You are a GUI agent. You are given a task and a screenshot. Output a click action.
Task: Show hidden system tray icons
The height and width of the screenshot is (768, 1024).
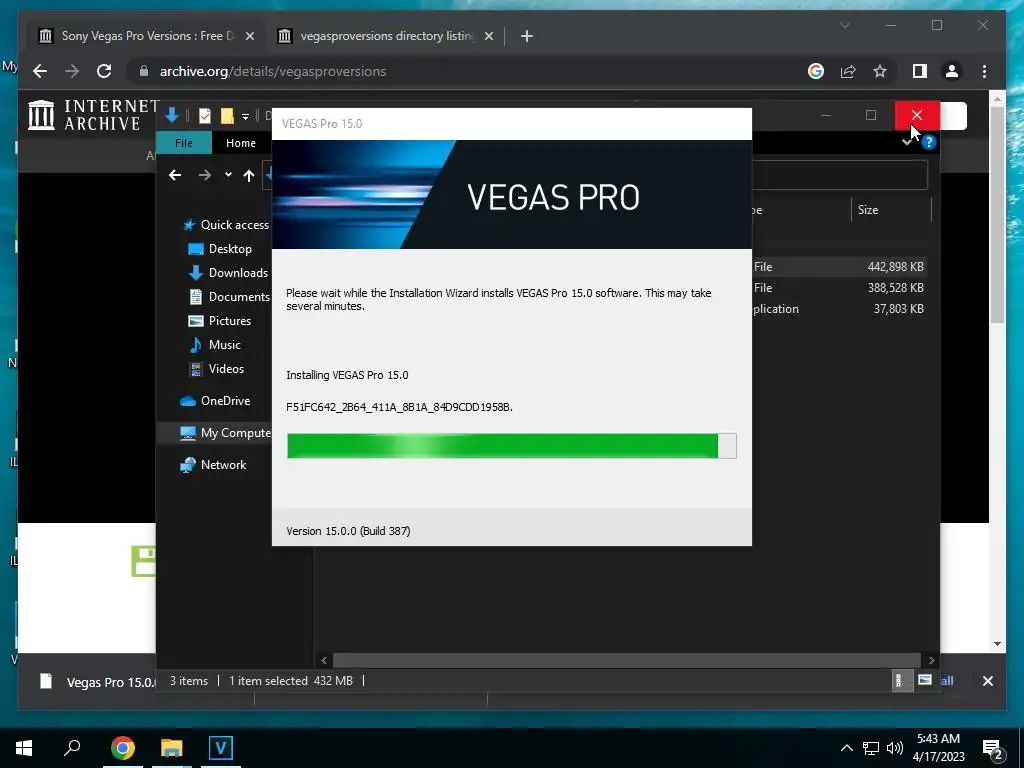(x=846, y=748)
